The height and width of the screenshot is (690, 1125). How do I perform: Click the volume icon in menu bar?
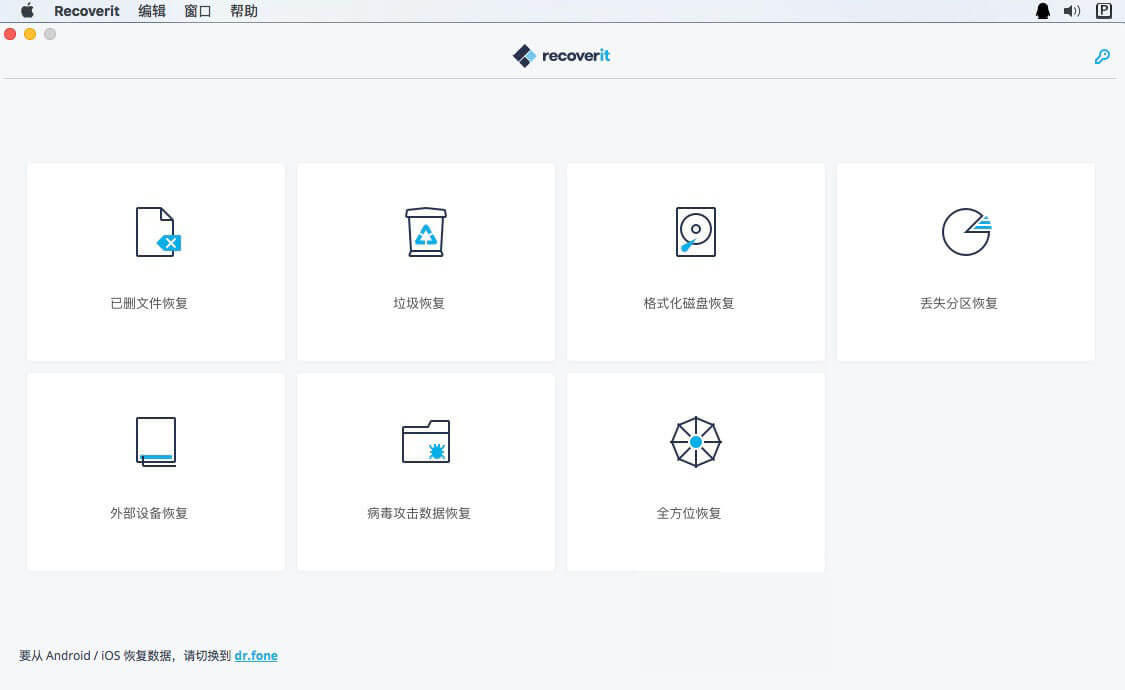[1072, 11]
